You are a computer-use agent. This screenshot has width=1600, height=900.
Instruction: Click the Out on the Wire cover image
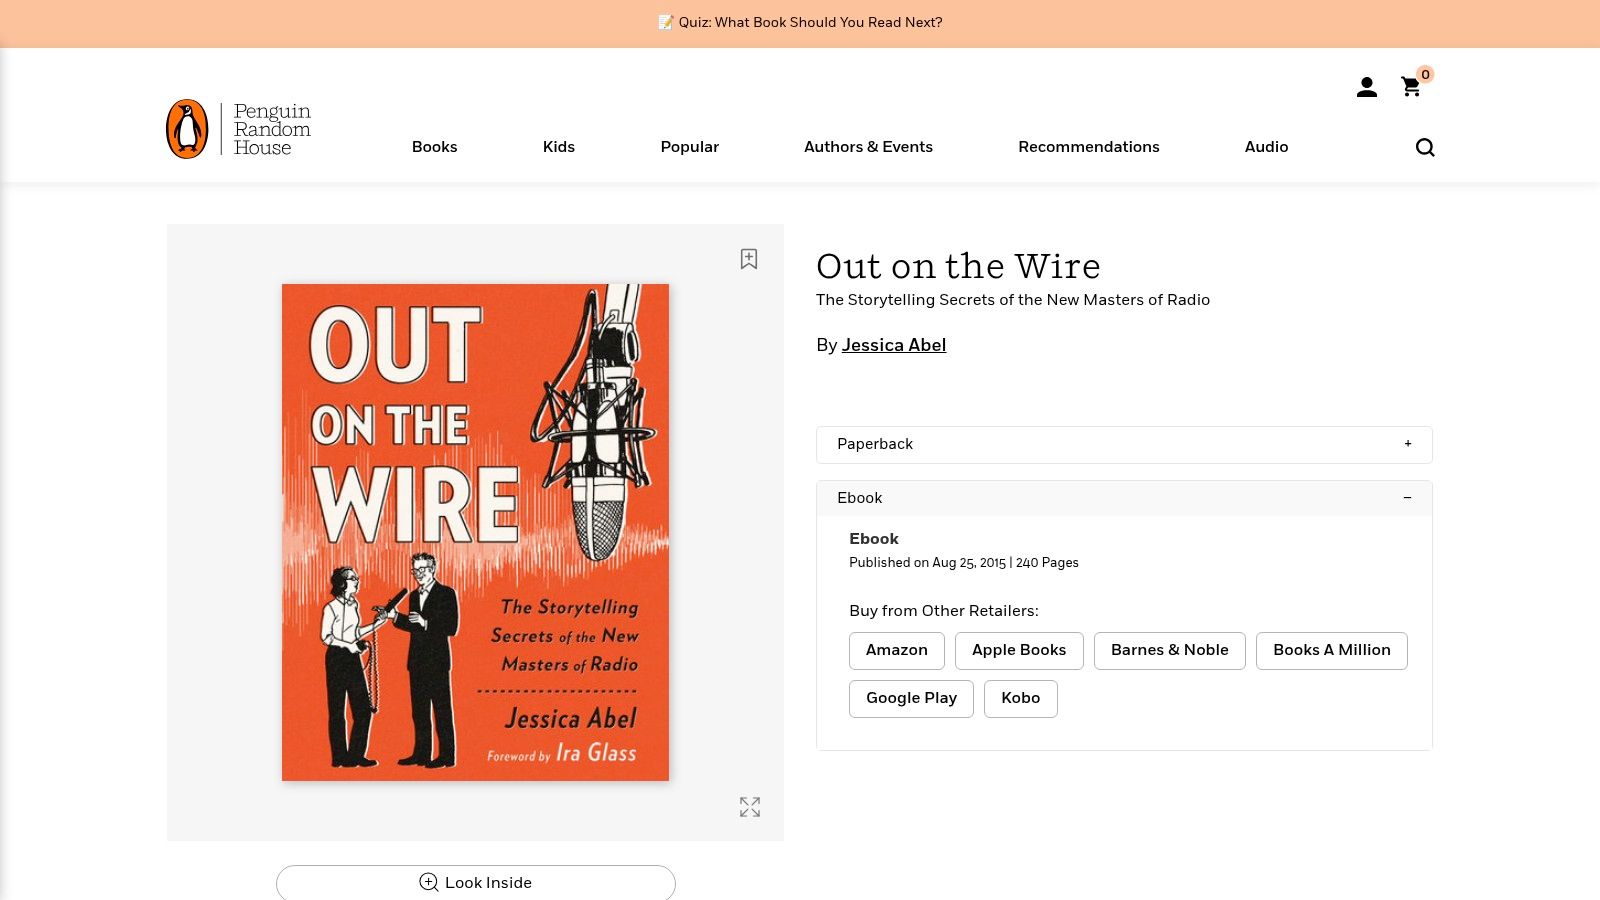[475, 532]
